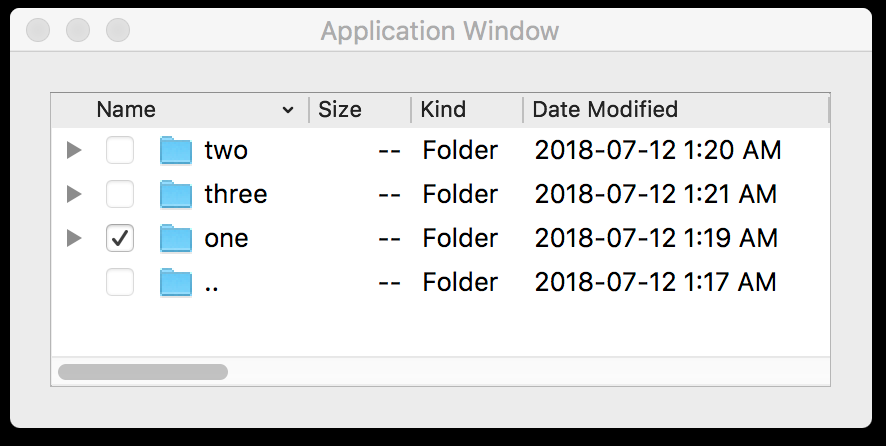Click the Date Modified column header
Image resolution: width=886 pixels, height=446 pixels.
point(605,110)
